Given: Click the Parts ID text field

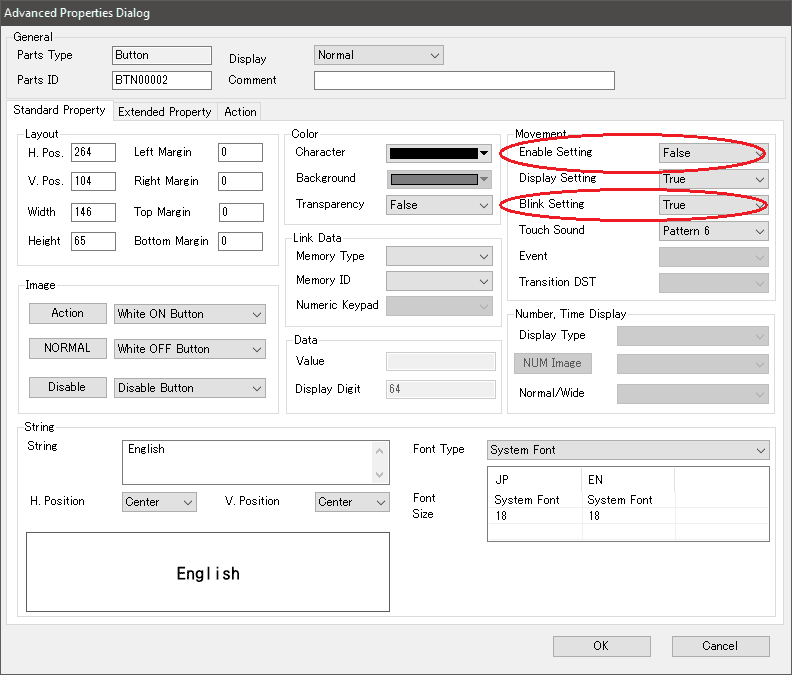Looking at the screenshot, I should click(x=162, y=81).
